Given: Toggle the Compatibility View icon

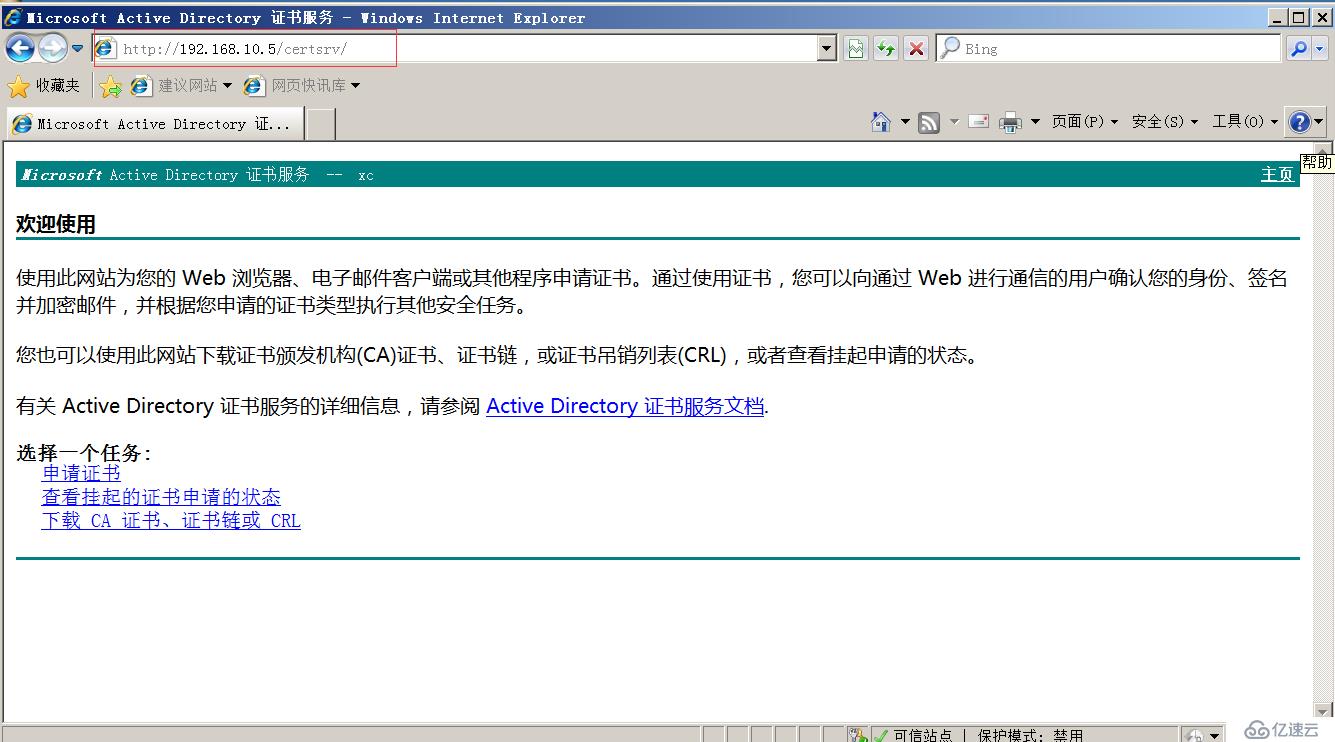Looking at the screenshot, I should click(855, 48).
